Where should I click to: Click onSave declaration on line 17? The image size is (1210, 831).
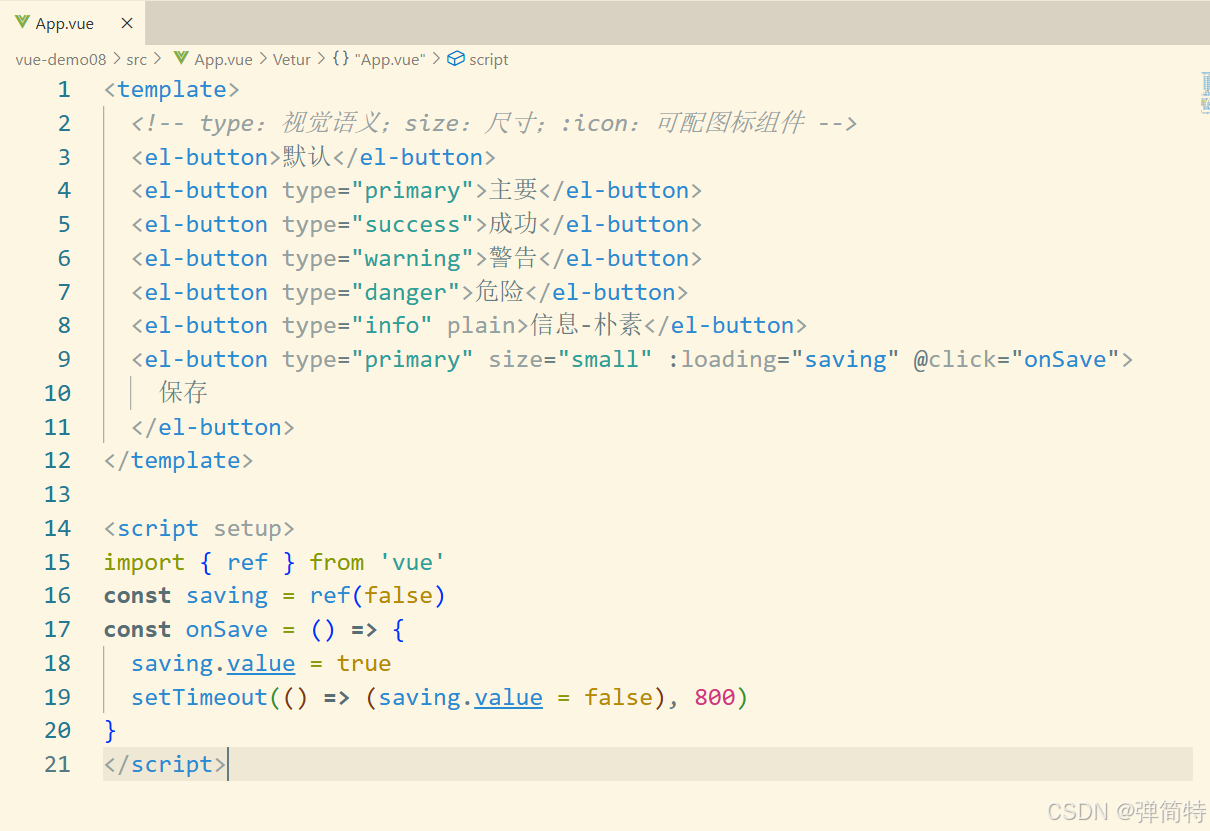point(227,630)
